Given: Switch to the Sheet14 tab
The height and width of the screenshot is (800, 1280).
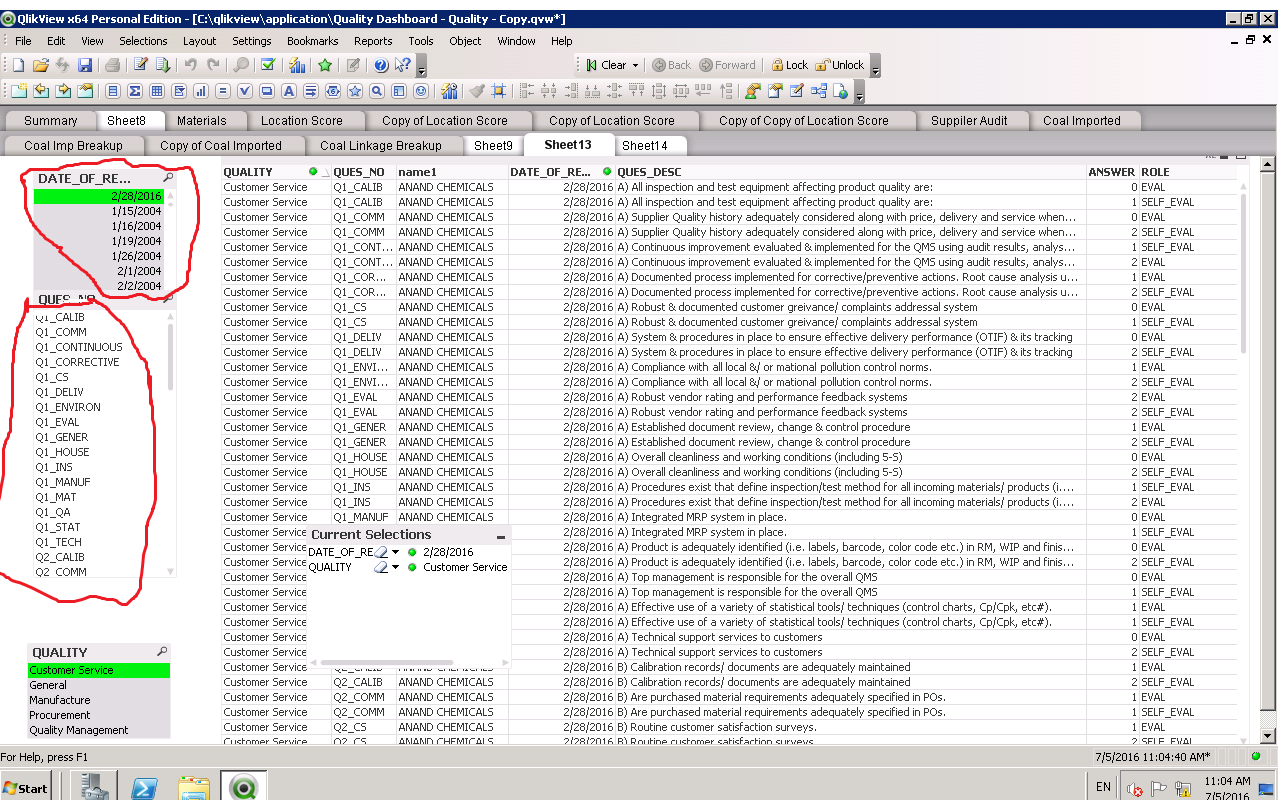Looking at the screenshot, I should click(x=644, y=145).
